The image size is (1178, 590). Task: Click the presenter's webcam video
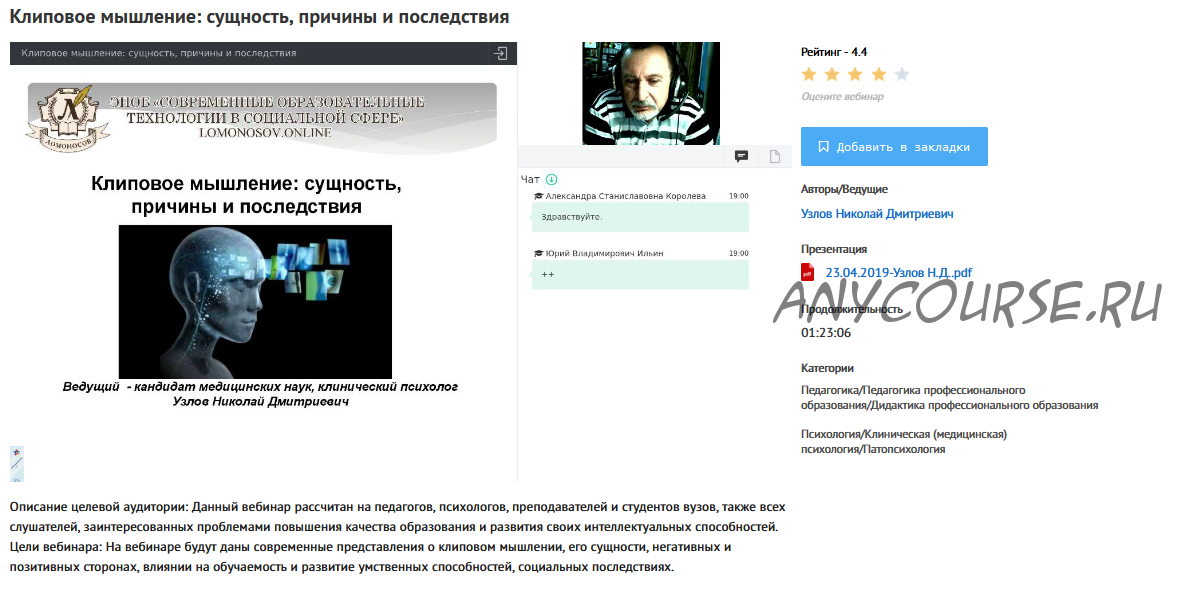pos(651,93)
